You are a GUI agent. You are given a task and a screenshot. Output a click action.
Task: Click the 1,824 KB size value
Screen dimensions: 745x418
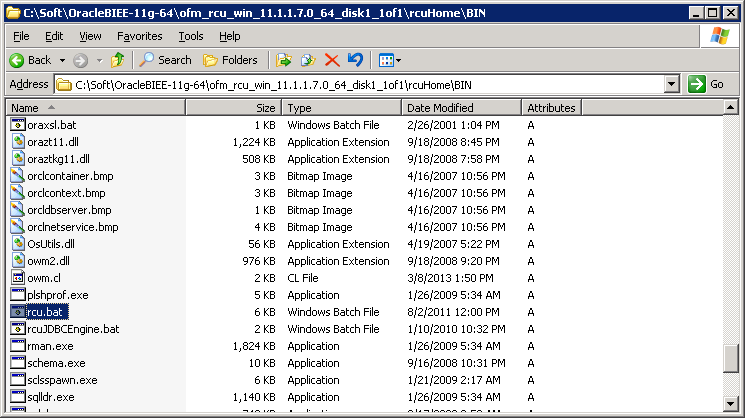(x=254, y=346)
